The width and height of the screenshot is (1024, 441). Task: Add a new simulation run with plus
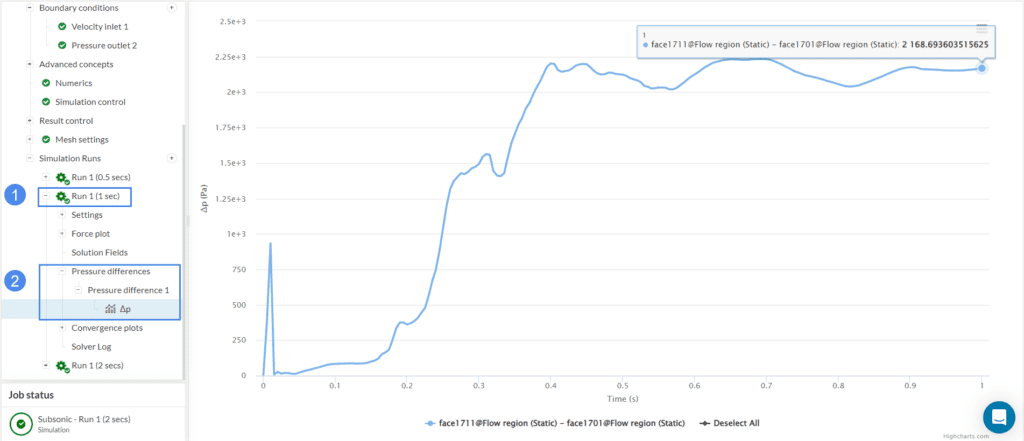click(x=171, y=158)
